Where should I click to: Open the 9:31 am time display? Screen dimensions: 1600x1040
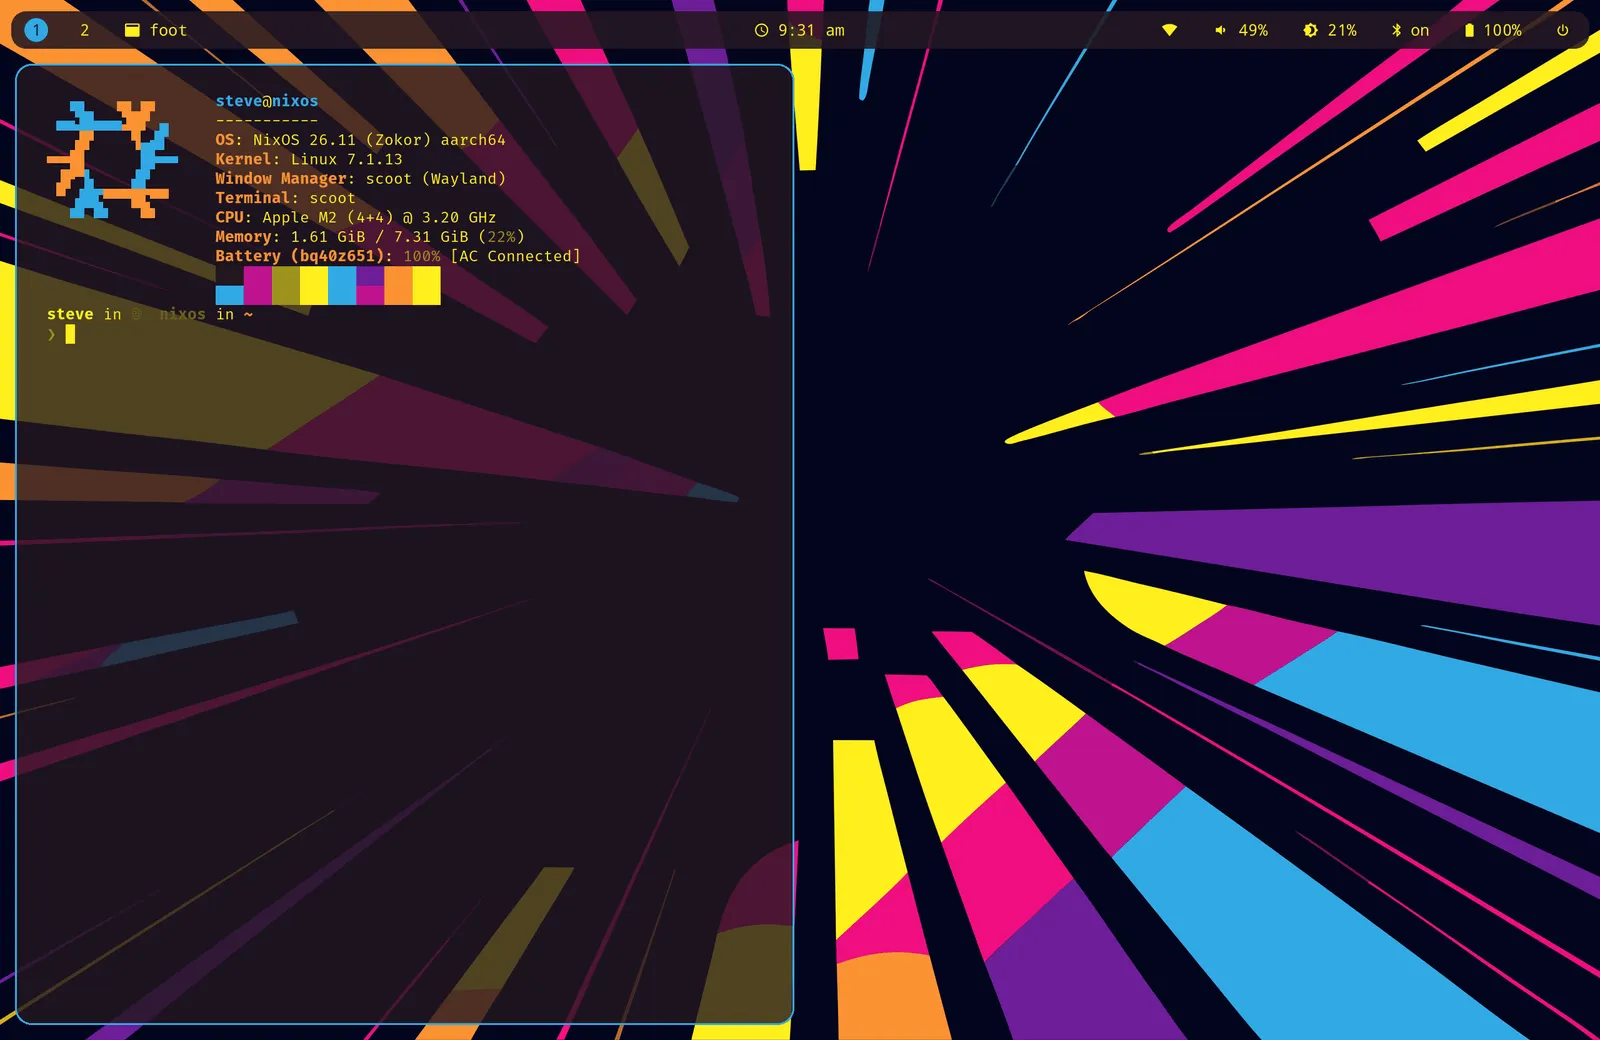pos(811,30)
